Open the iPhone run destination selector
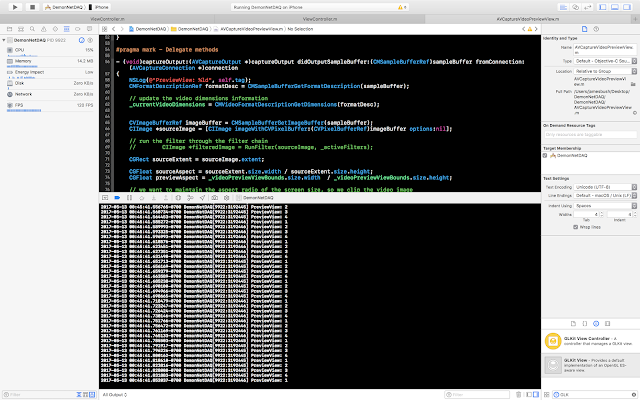640x400 pixels. (x=99, y=7)
